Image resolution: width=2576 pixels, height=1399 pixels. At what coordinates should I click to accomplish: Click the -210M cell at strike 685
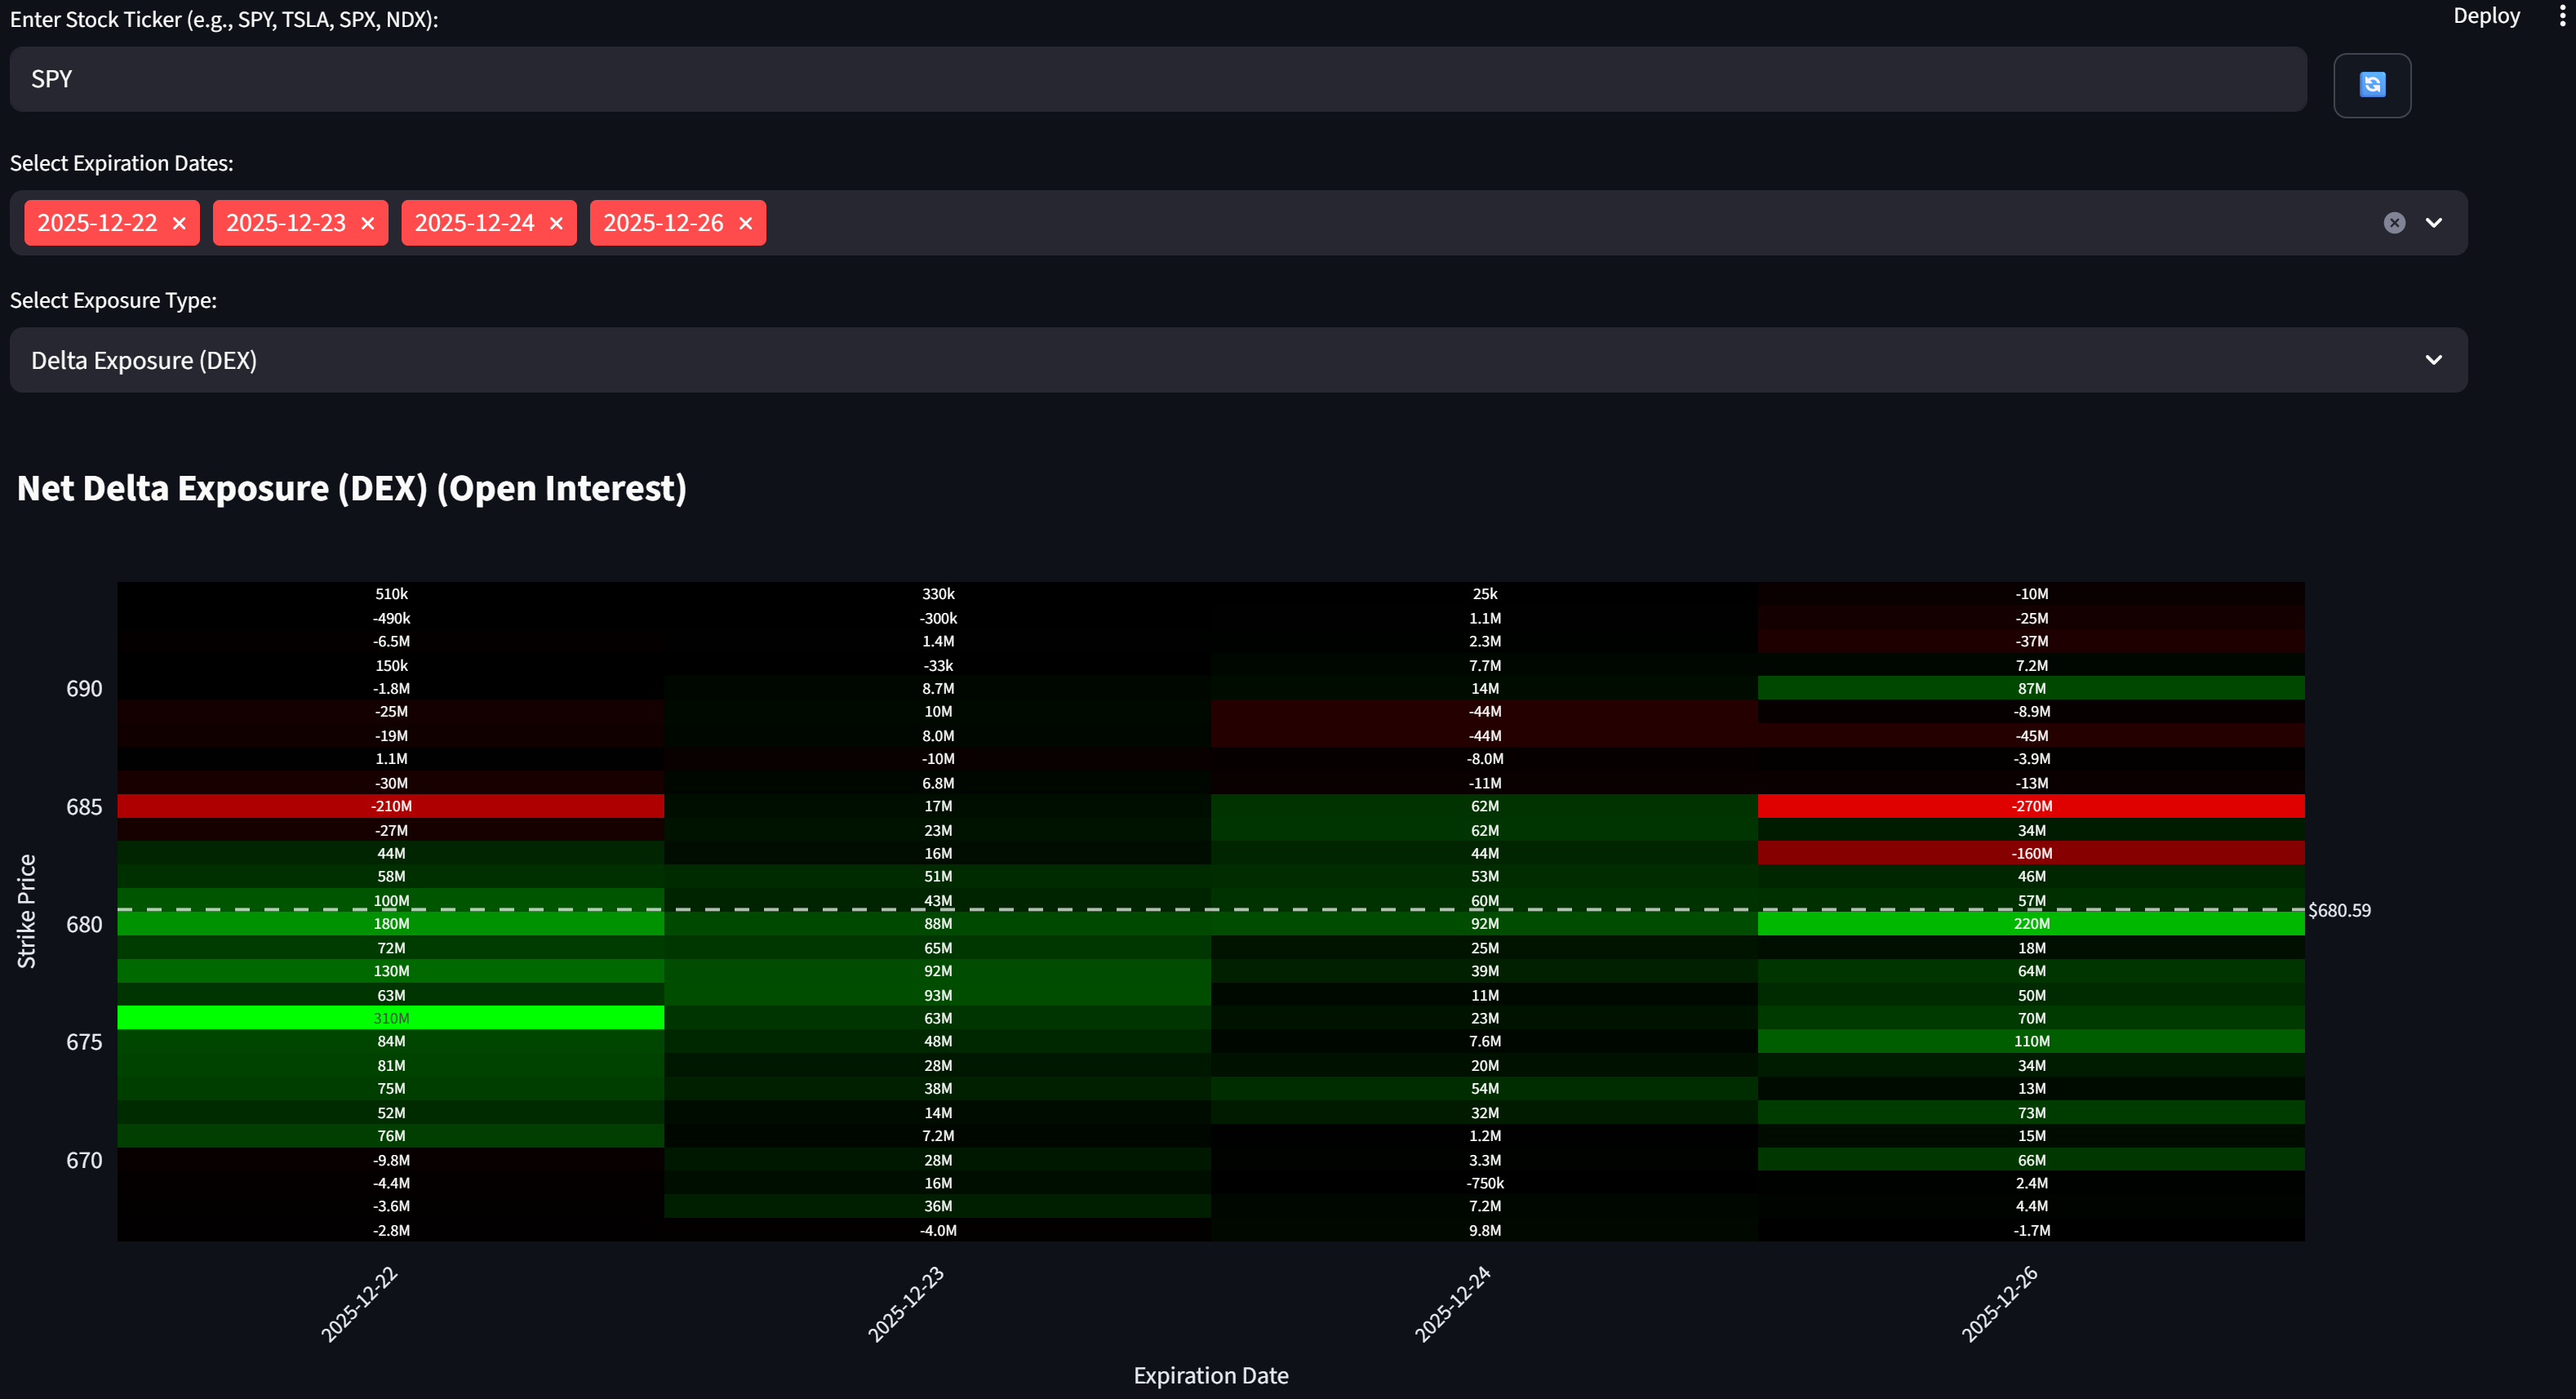click(x=391, y=806)
